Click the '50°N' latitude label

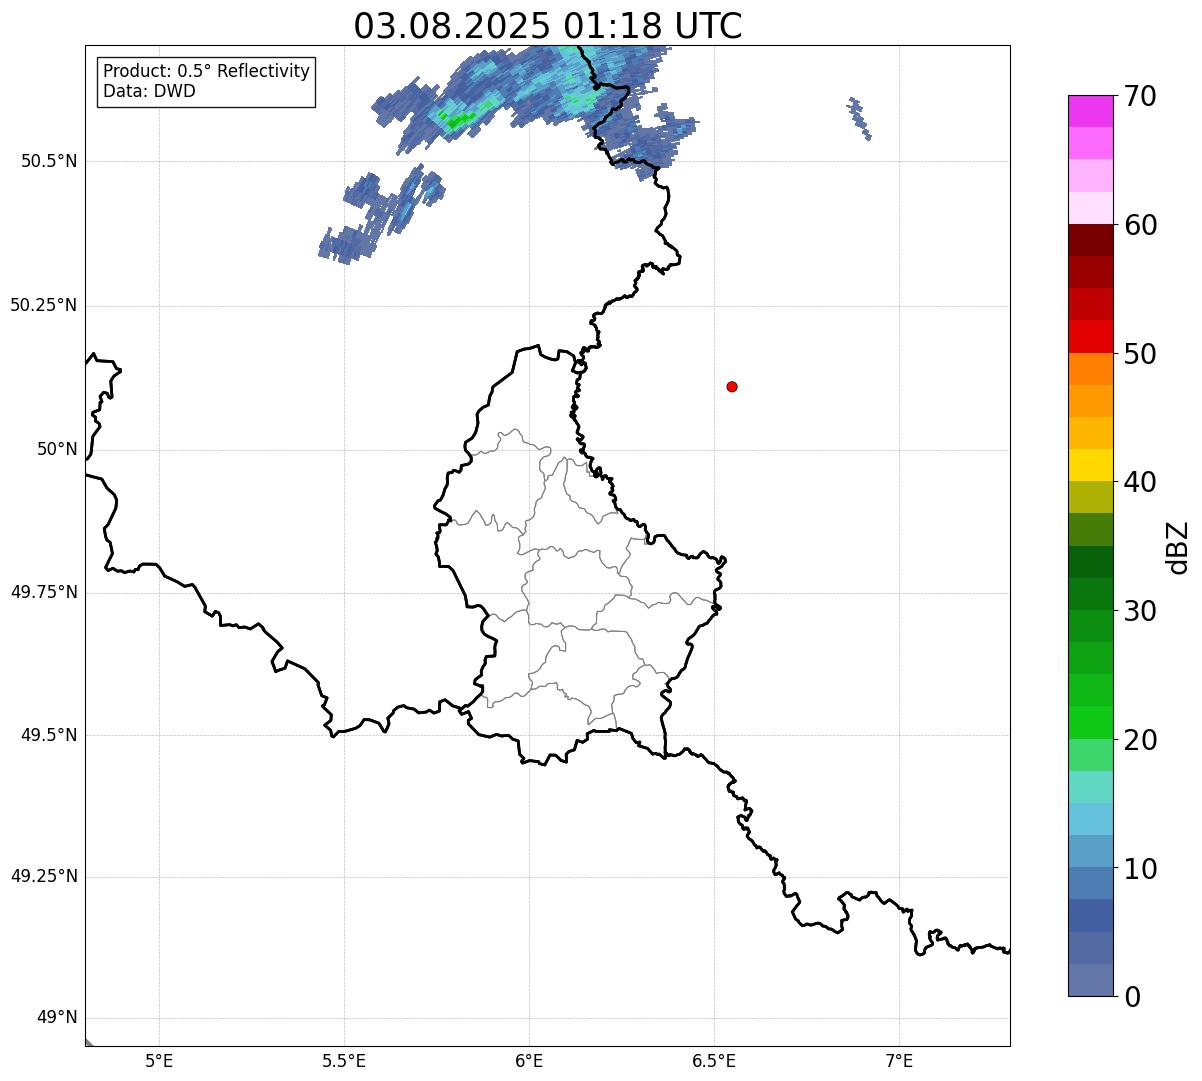point(57,449)
